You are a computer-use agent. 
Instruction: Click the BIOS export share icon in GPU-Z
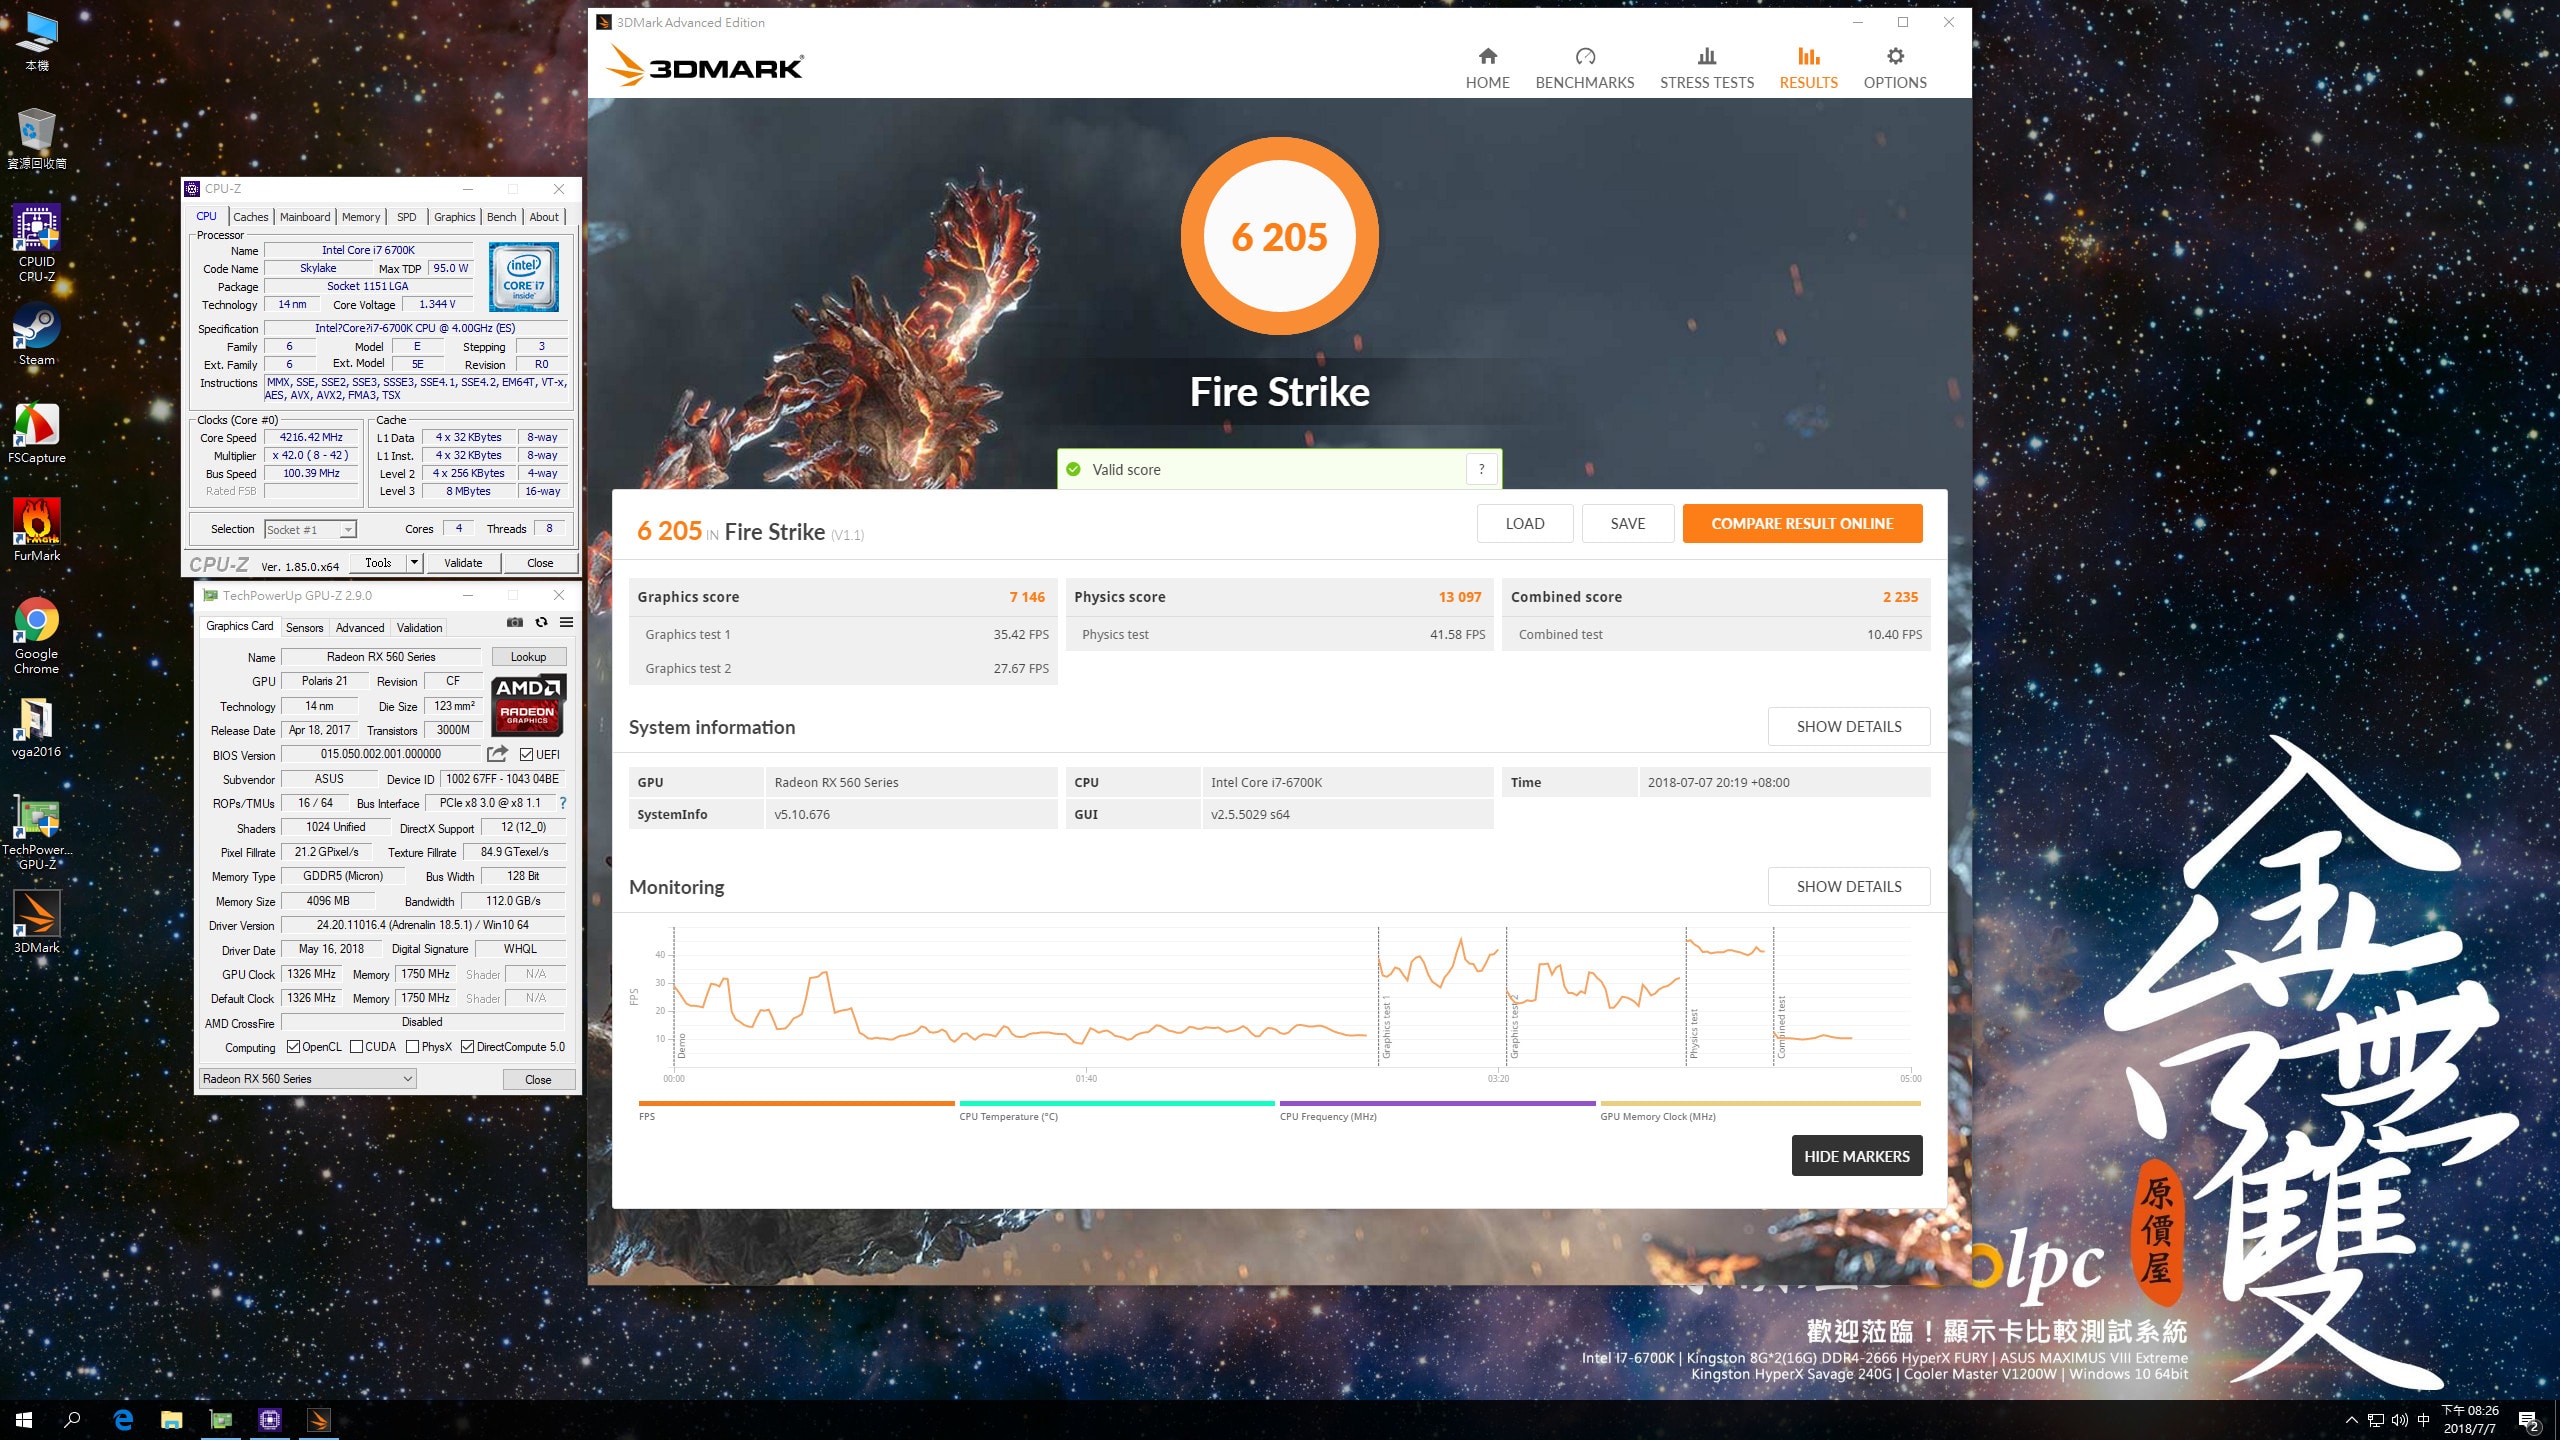point(497,754)
